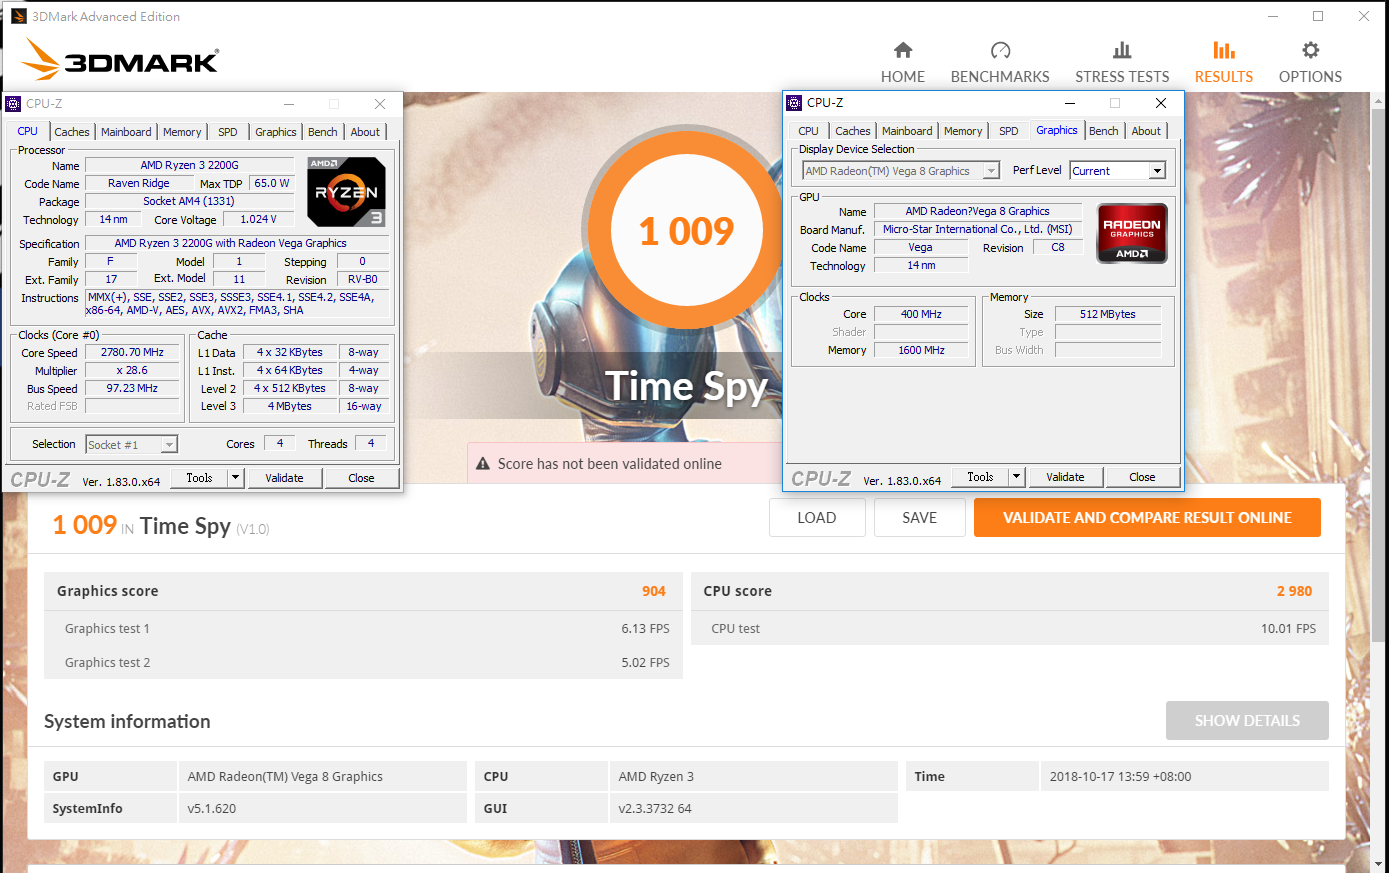Image resolution: width=1389 pixels, height=873 pixels.
Task: Open Tools dropdown arrow in left CPU-Z
Action: 236,478
